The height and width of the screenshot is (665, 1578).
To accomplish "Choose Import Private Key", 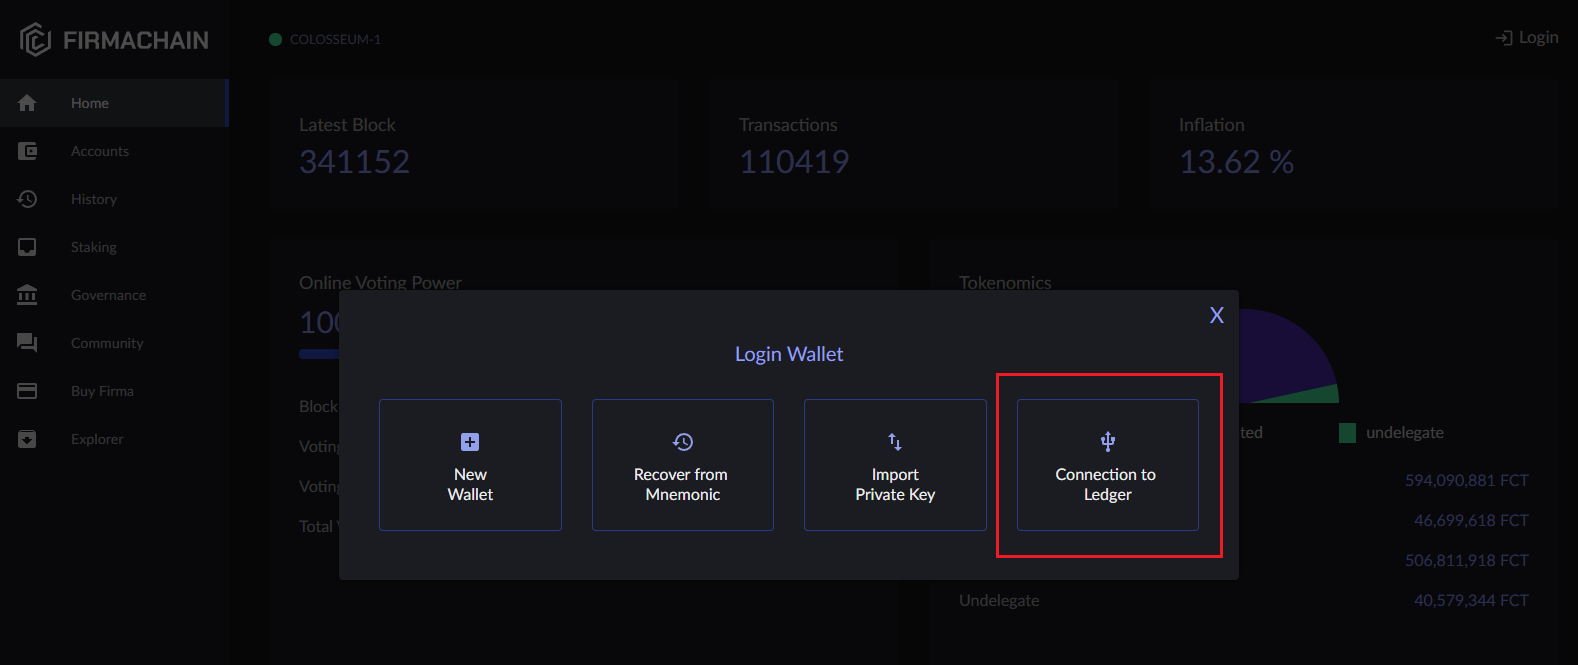I will [x=895, y=465].
